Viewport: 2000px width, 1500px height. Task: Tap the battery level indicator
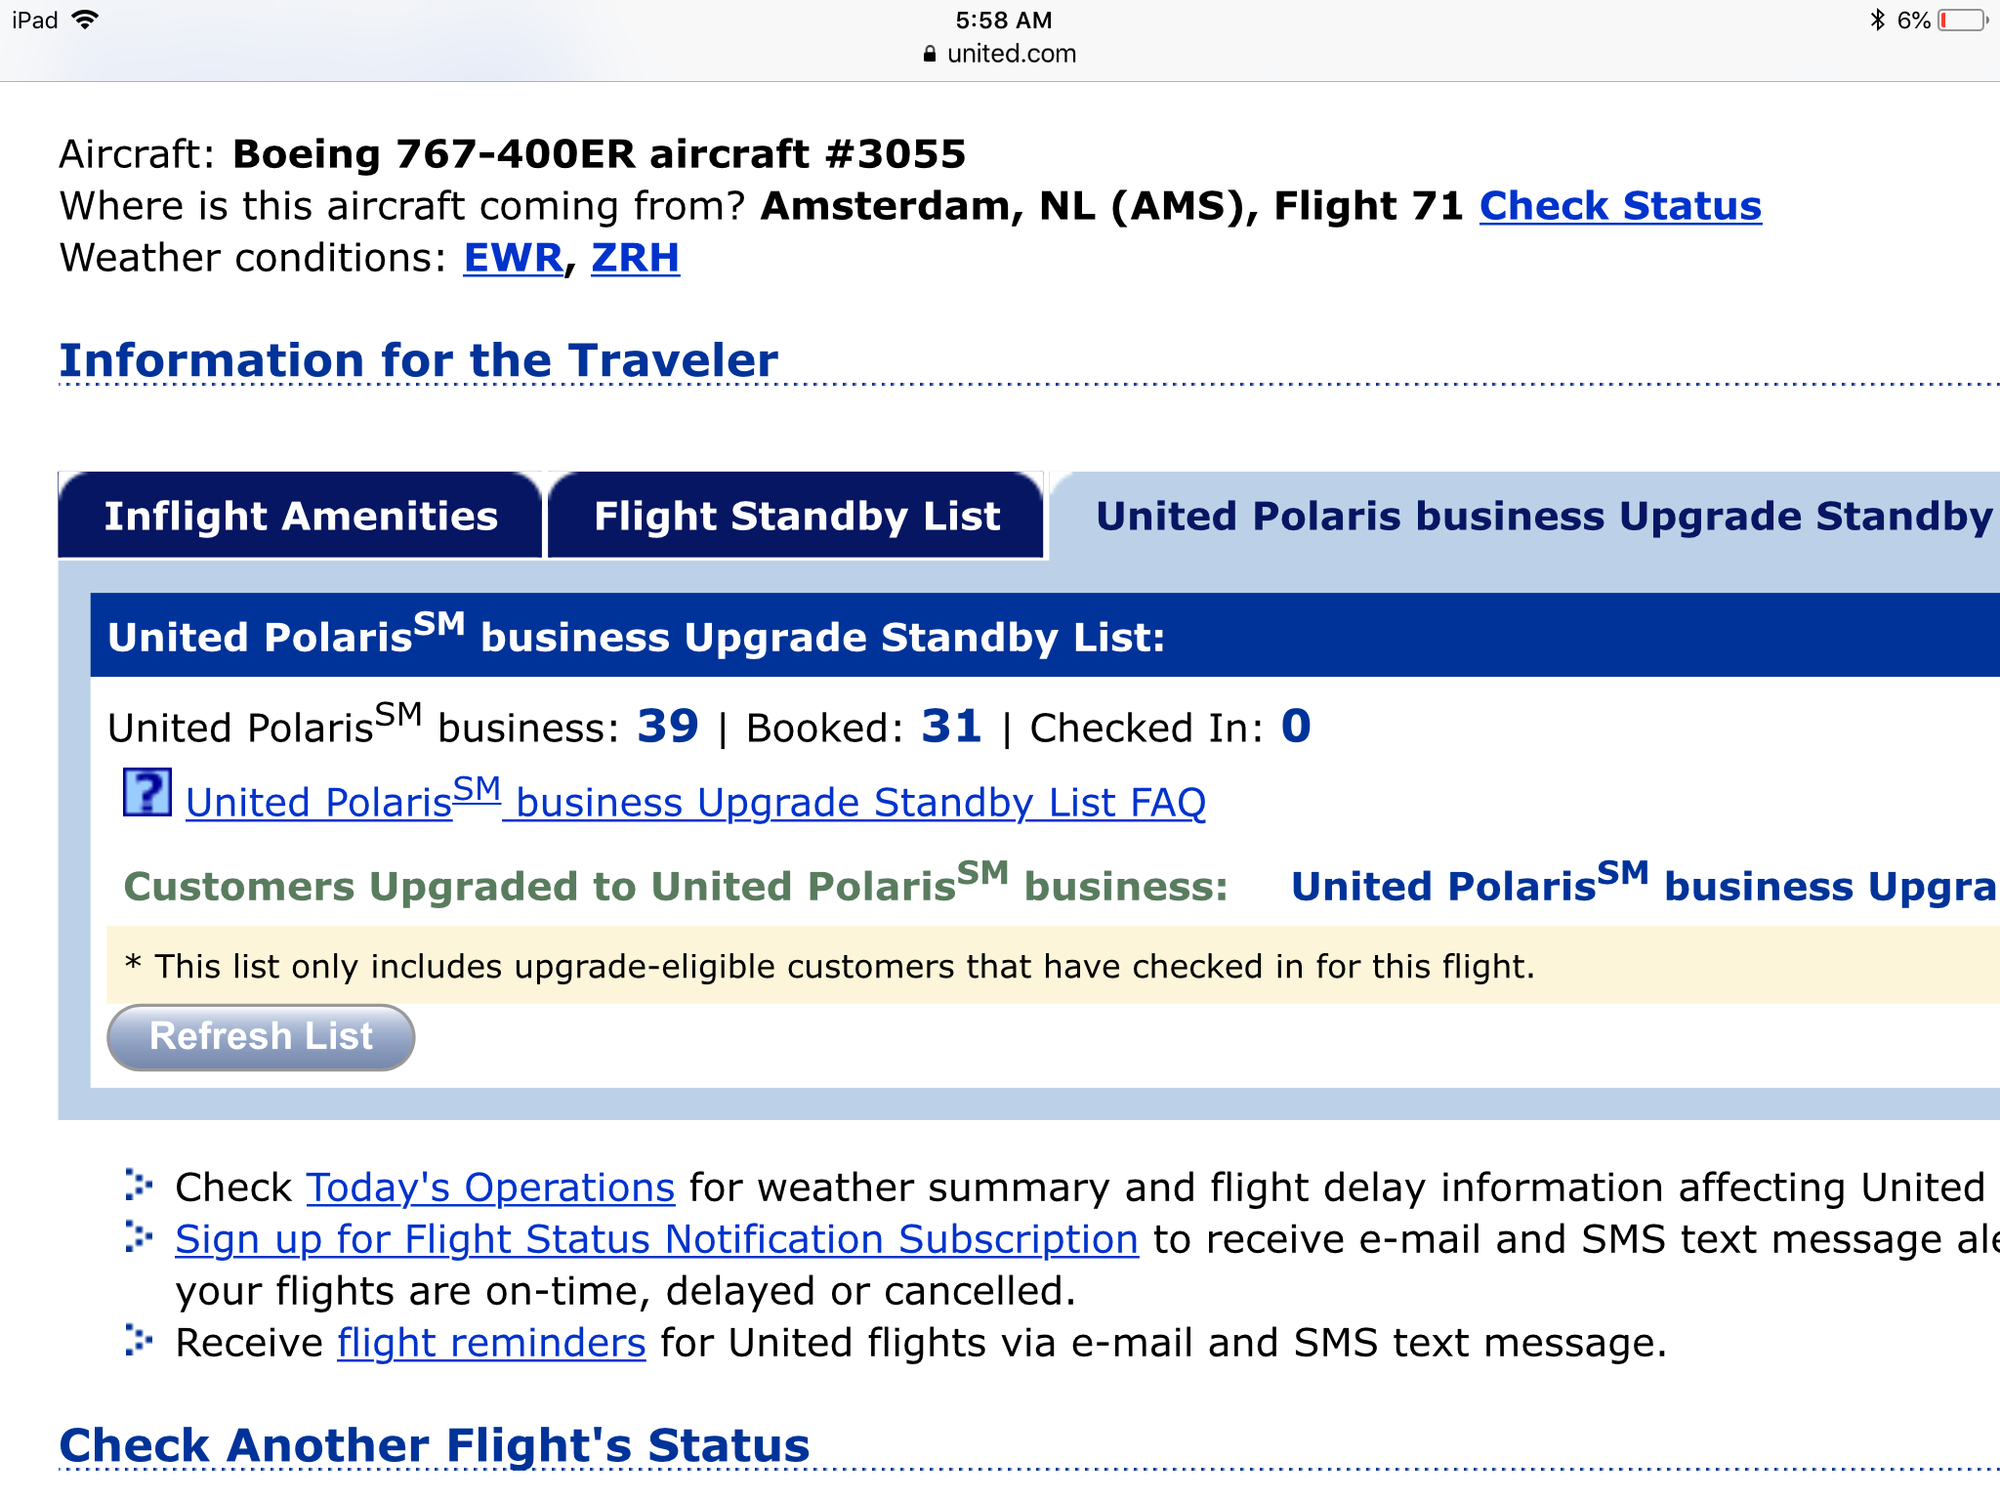click(1962, 20)
